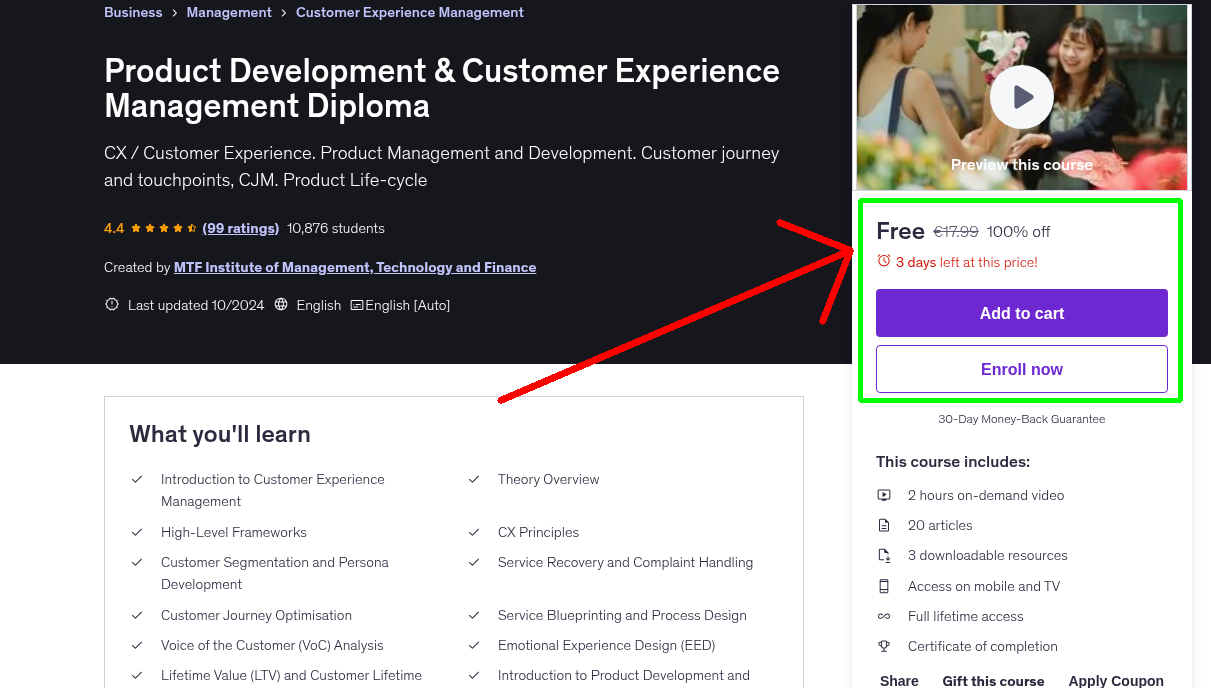
Task: Click the globe icon next to English
Action: tap(279, 304)
